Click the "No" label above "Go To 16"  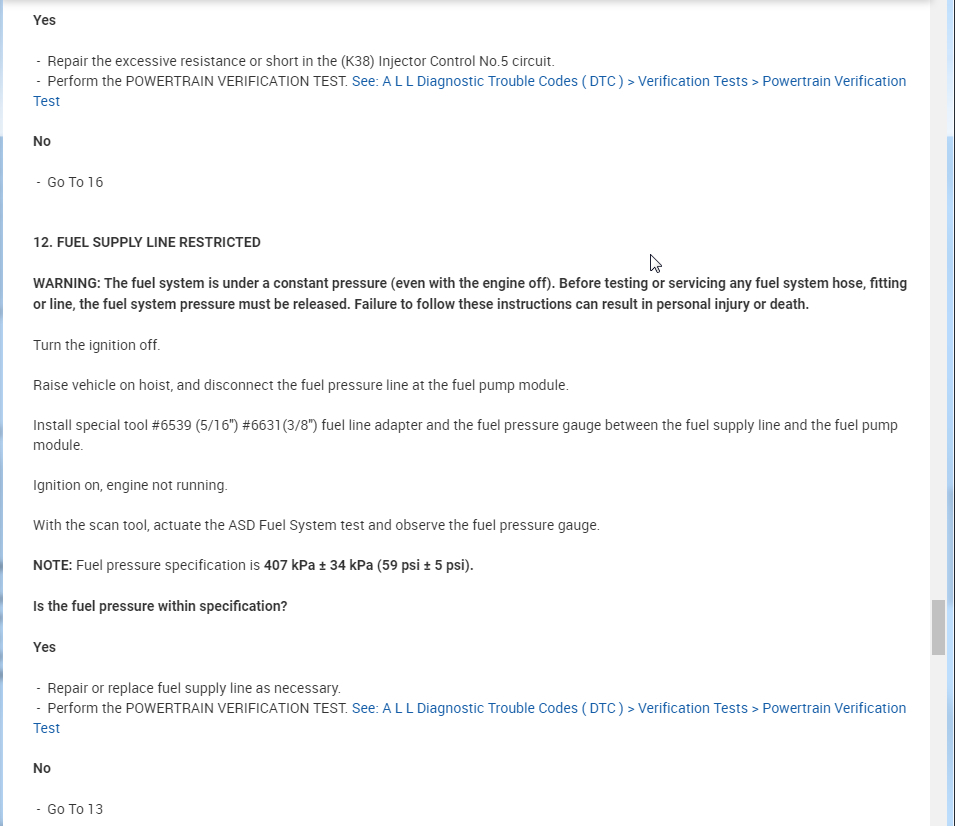click(42, 141)
